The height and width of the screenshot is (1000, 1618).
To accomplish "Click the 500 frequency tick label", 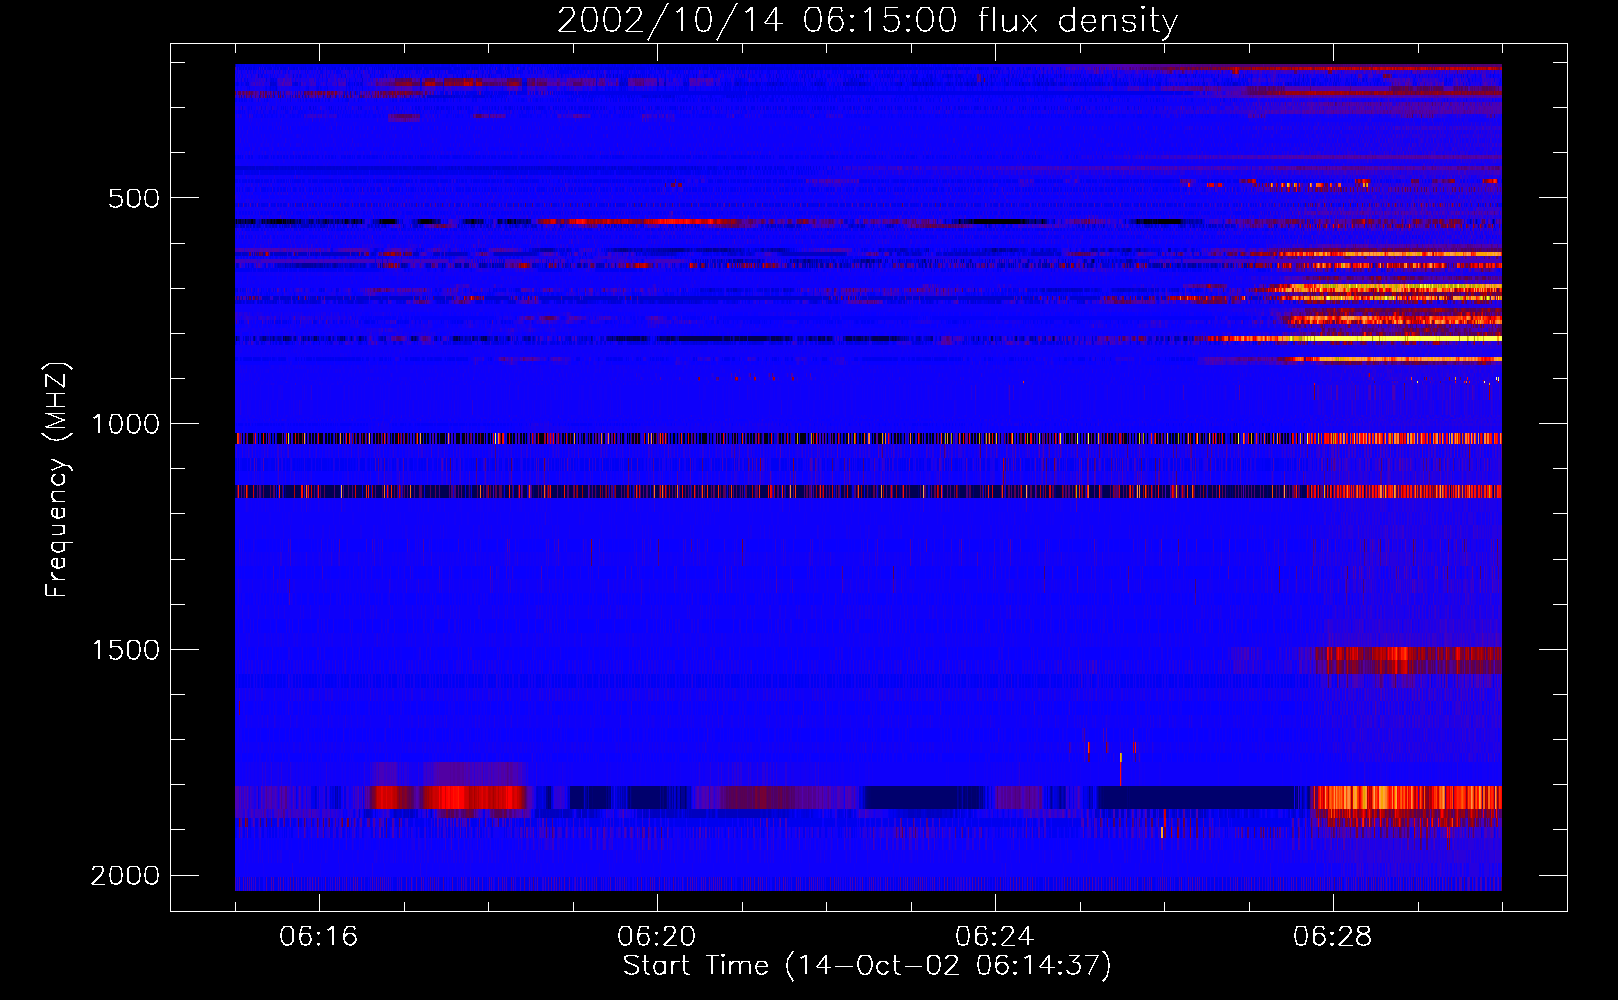I will click(134, 198).
